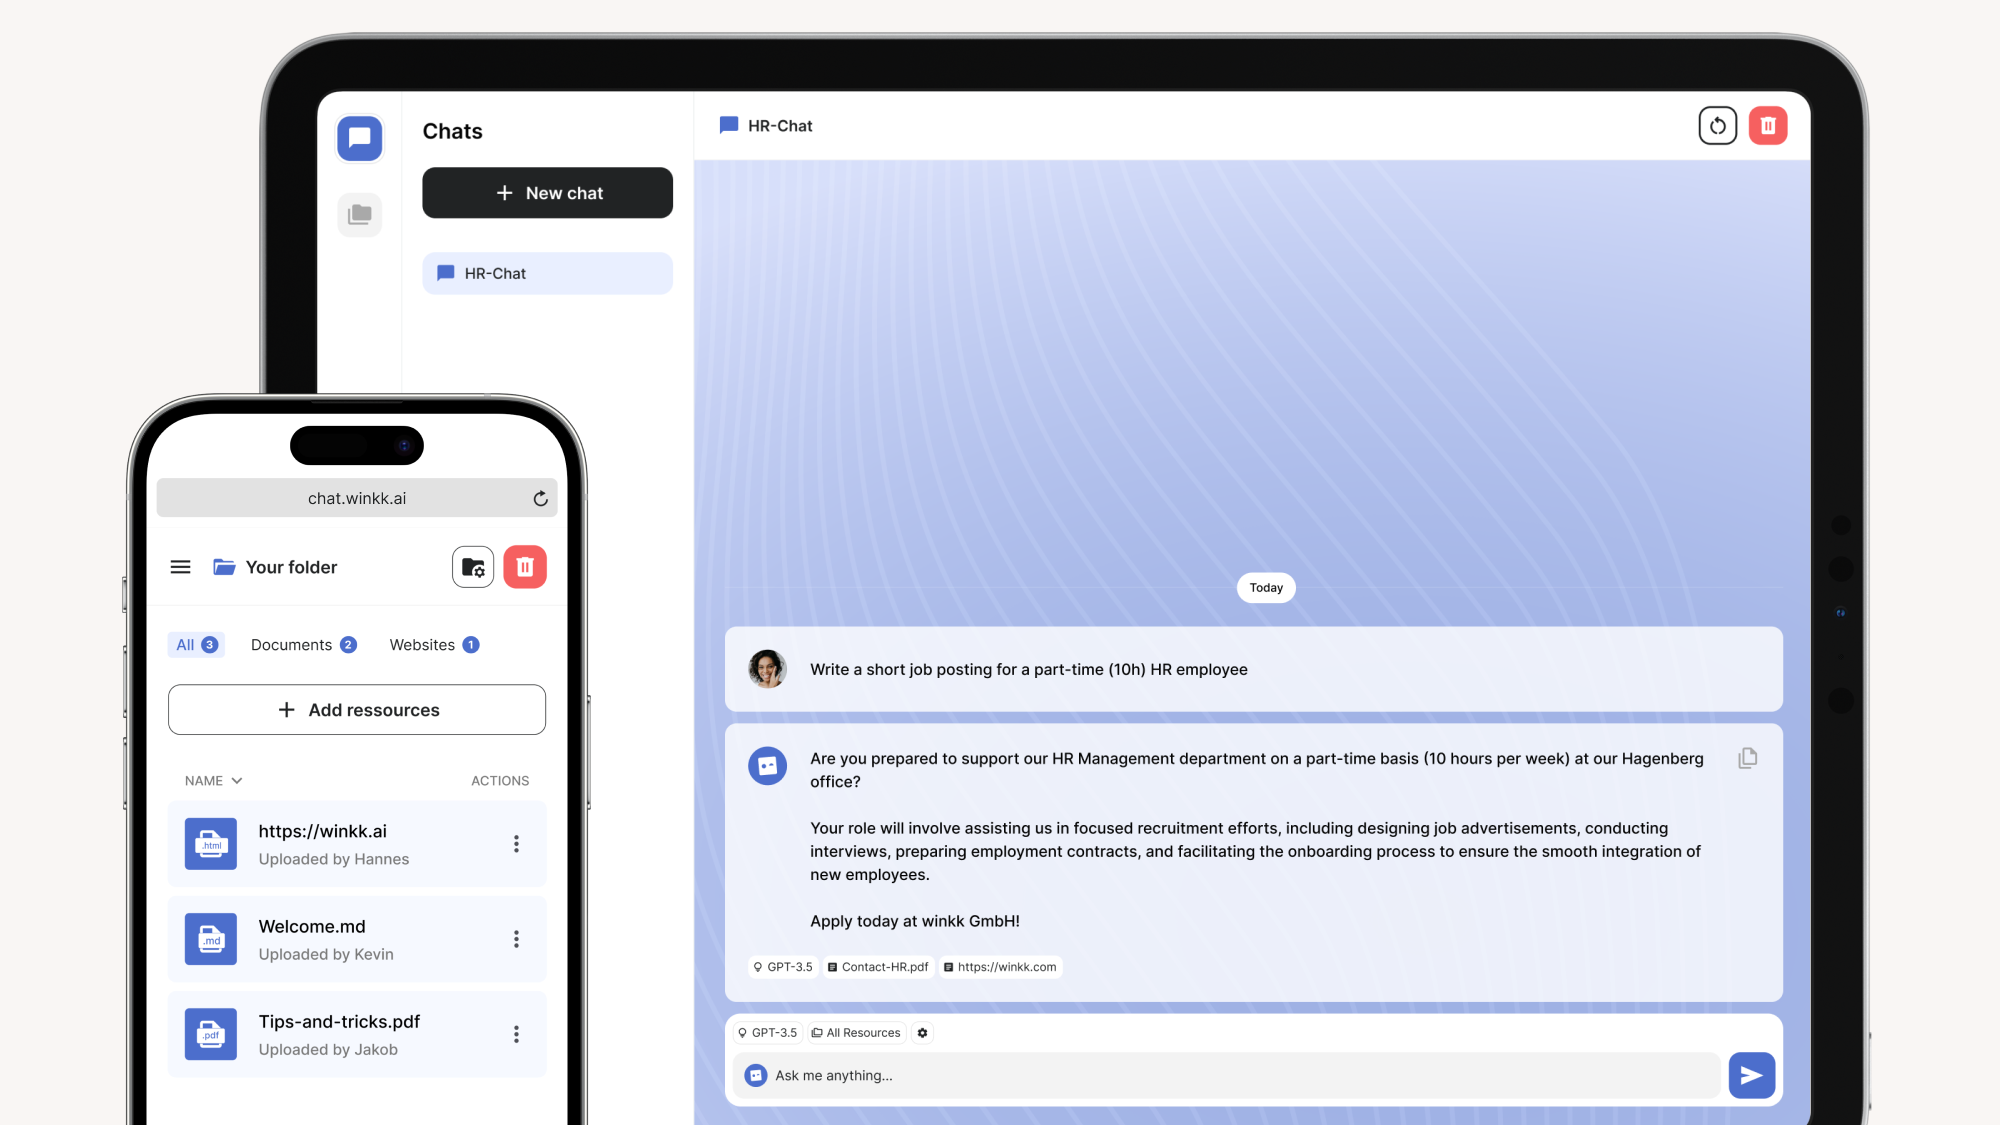Select the Documents tab filter

291,644
